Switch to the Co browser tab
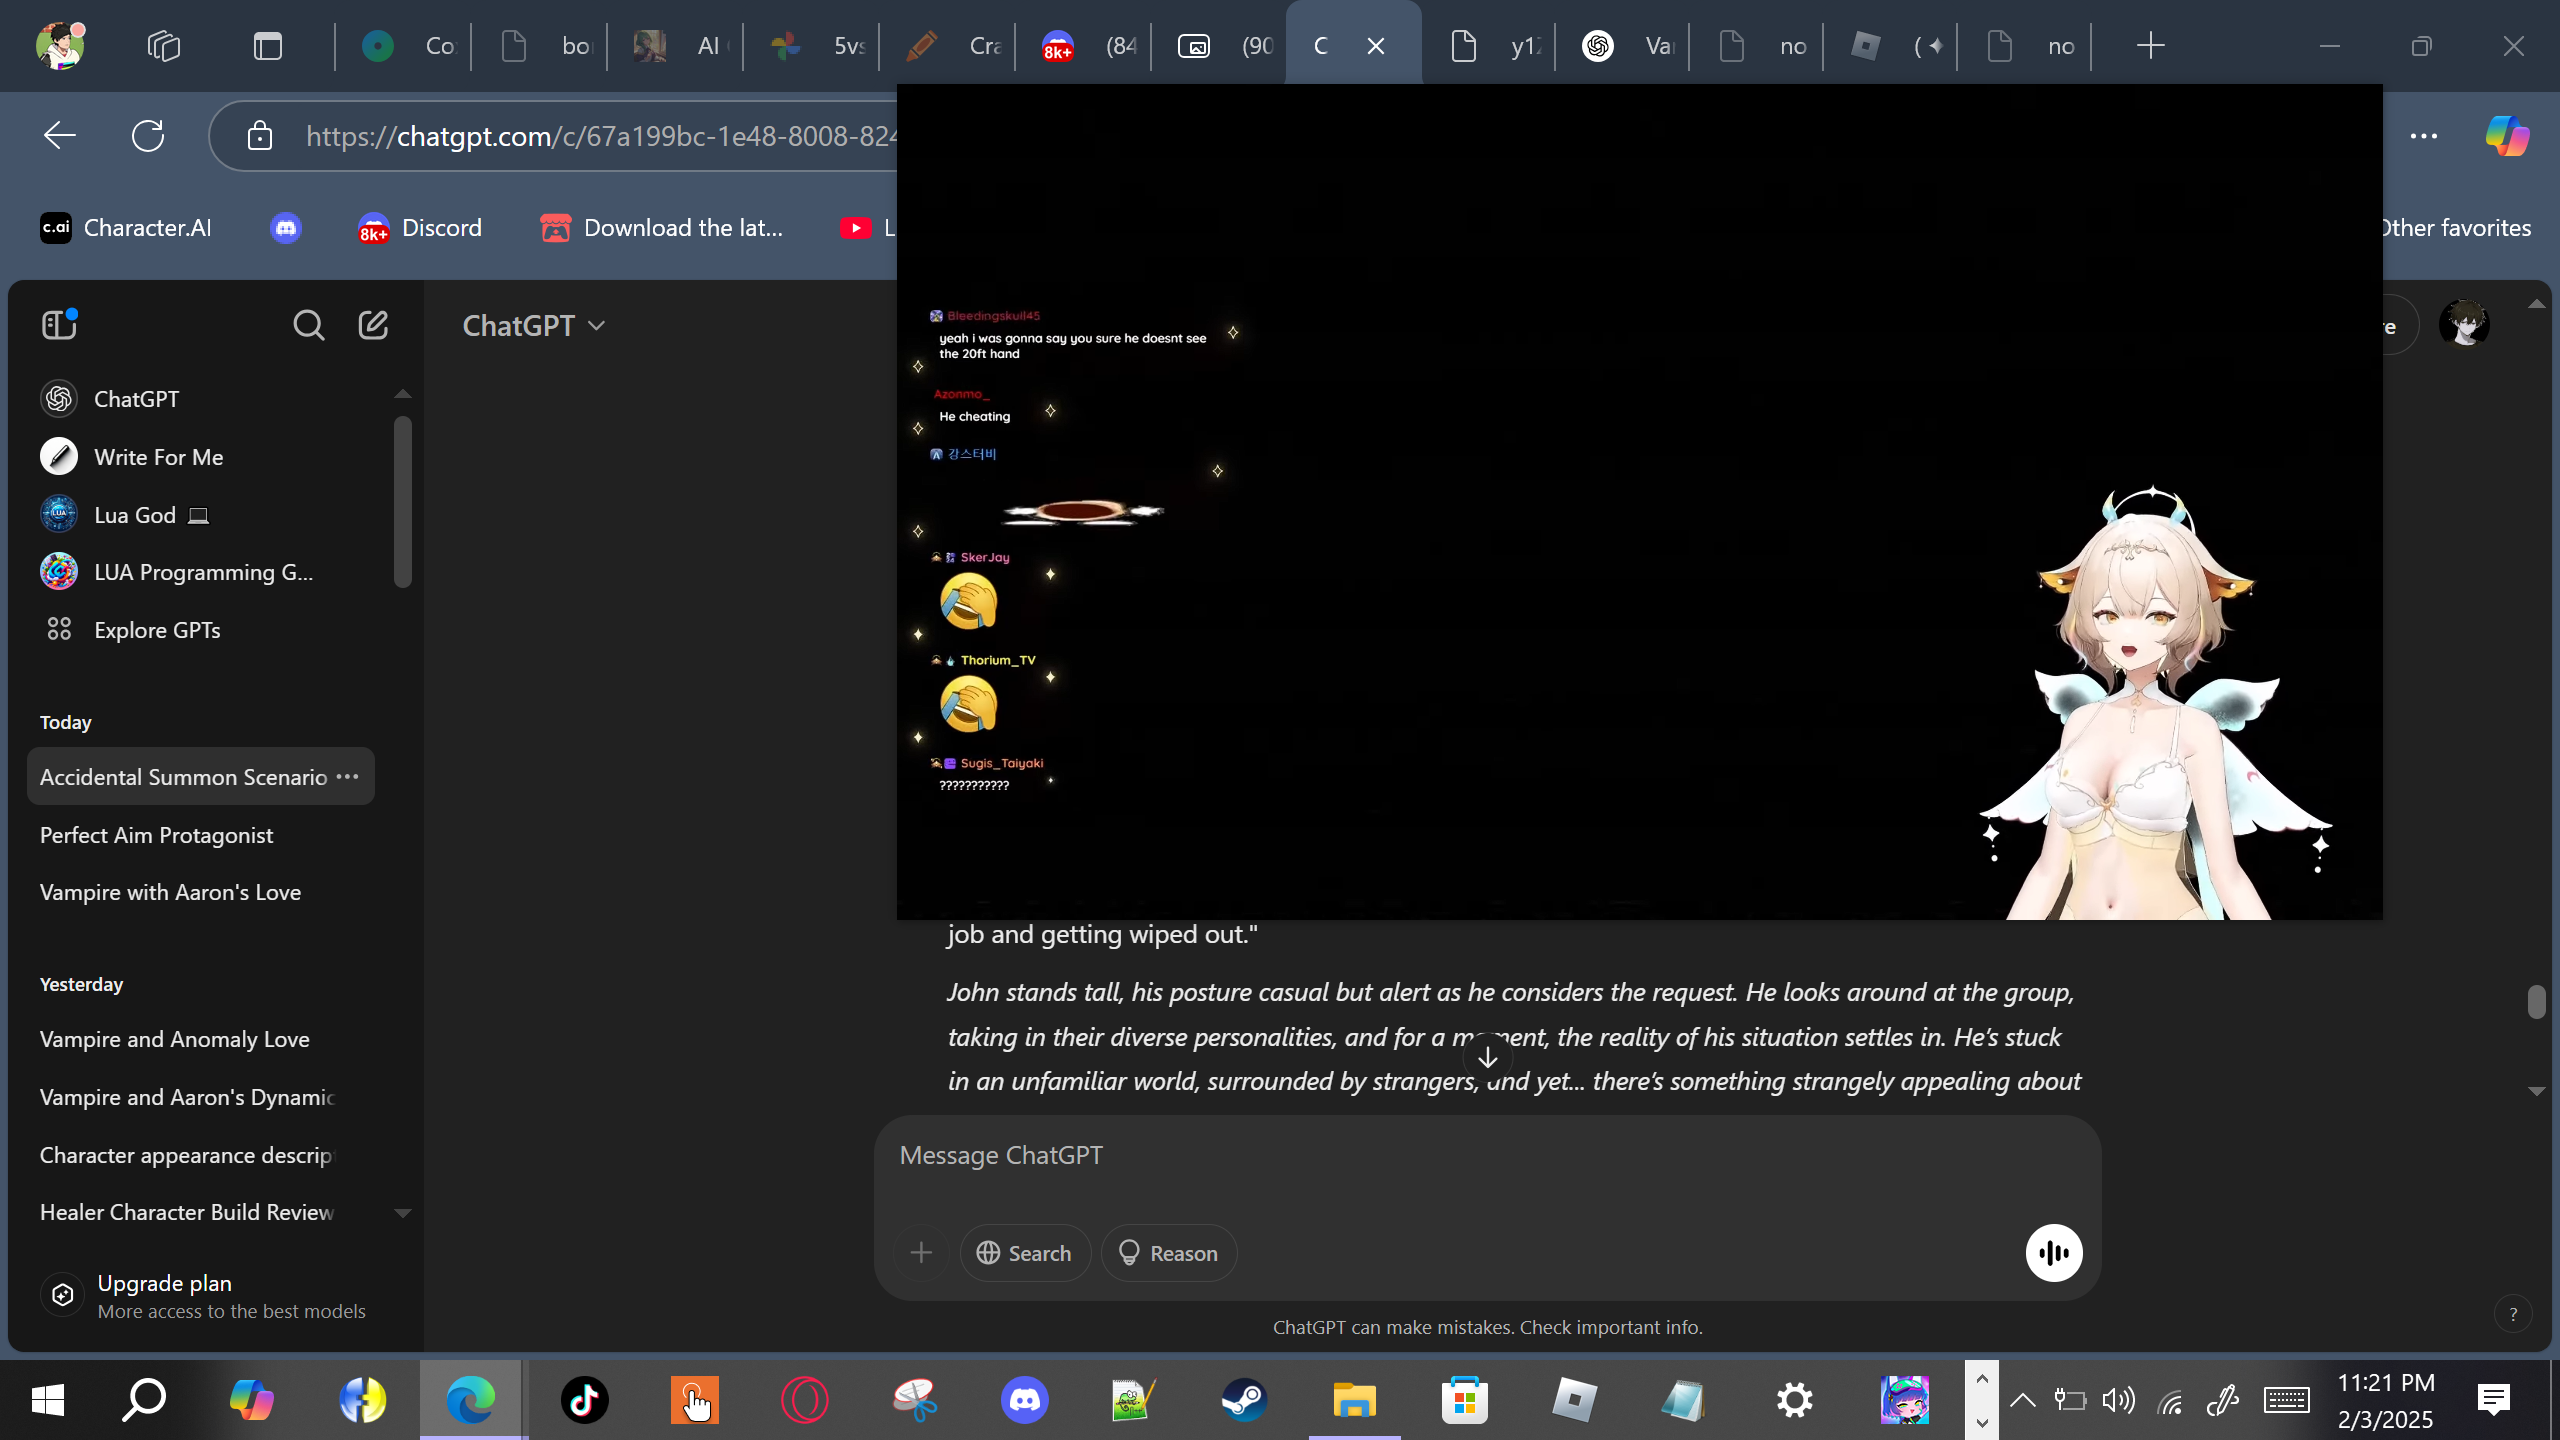This screenshot has height=1440, width=2560. [406, 46]
